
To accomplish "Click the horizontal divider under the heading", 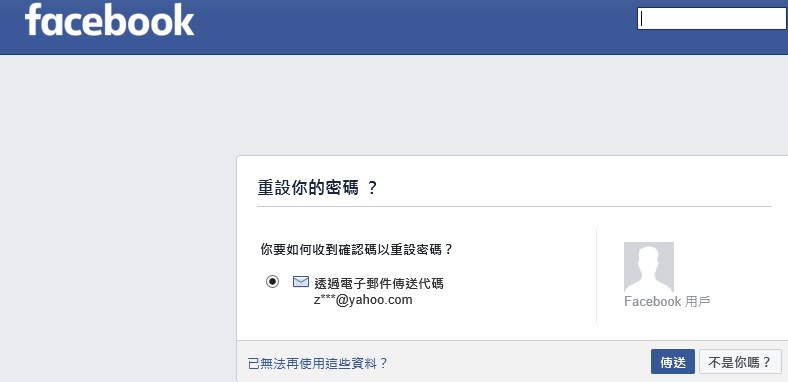I will (x=514, y=206).
